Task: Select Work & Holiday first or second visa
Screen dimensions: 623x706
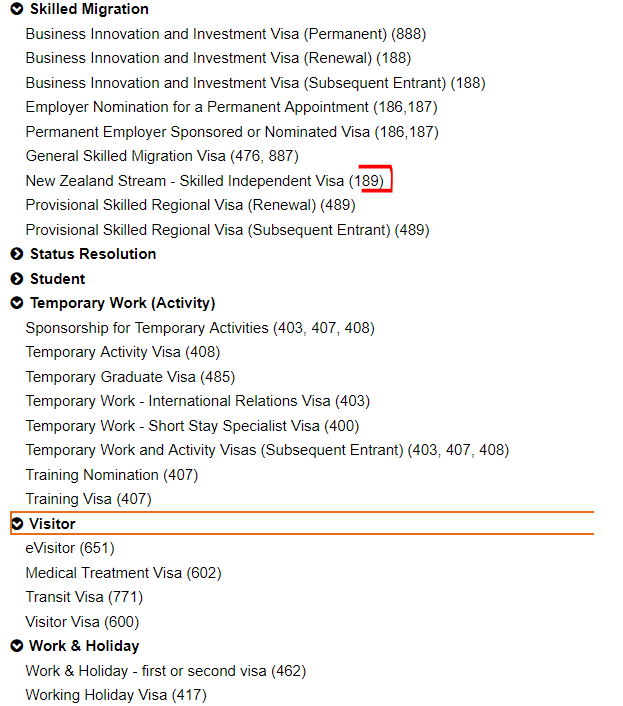Action: pyautogui.click(x=165, y=671)
